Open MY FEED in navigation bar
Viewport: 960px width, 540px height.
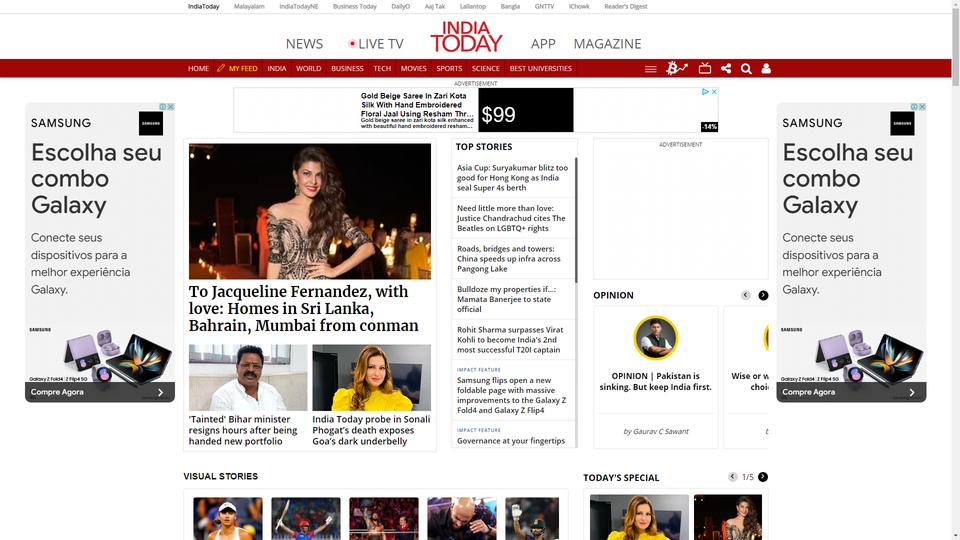coord(238,69)
